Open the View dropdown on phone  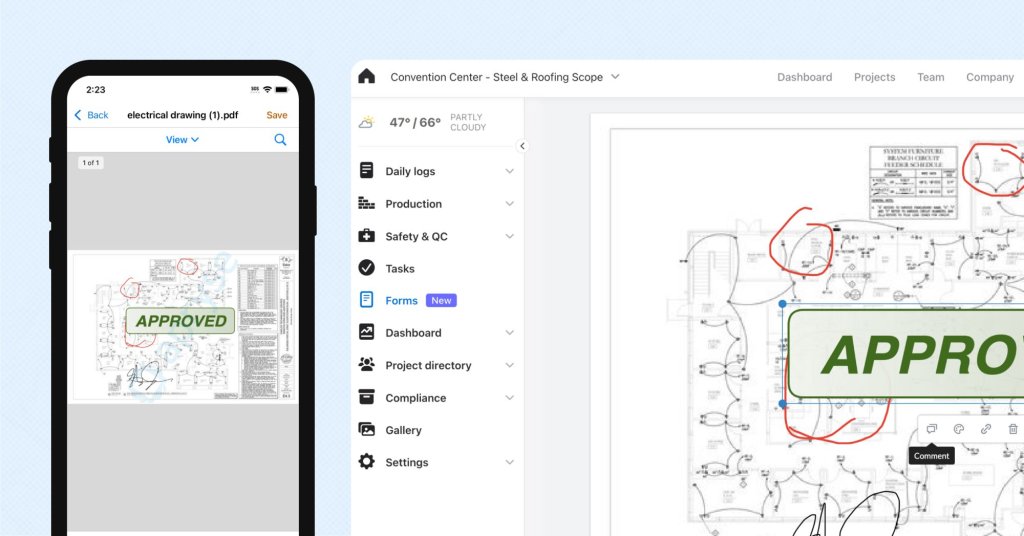(182, 140)
